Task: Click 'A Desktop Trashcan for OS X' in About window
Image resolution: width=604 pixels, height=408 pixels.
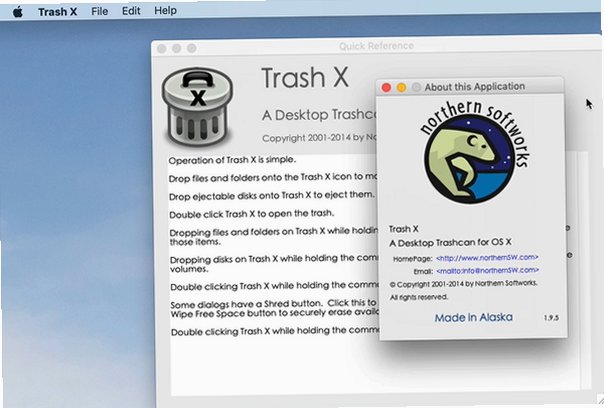Action: click(x=450, y=243)
